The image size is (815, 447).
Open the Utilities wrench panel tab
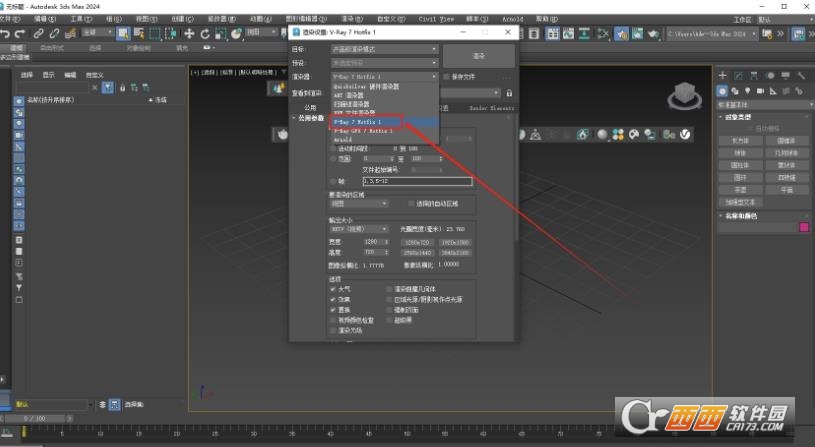[801, 76]
